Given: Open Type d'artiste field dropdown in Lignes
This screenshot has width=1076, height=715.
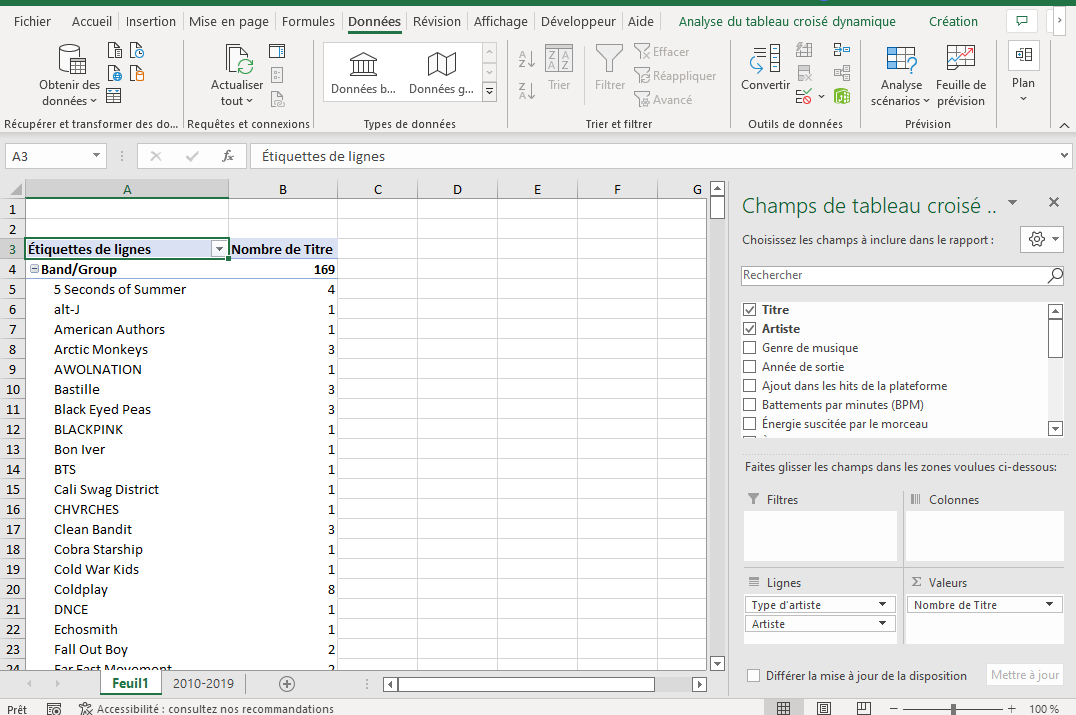Looking at the screenshot, I should point(882,605).
